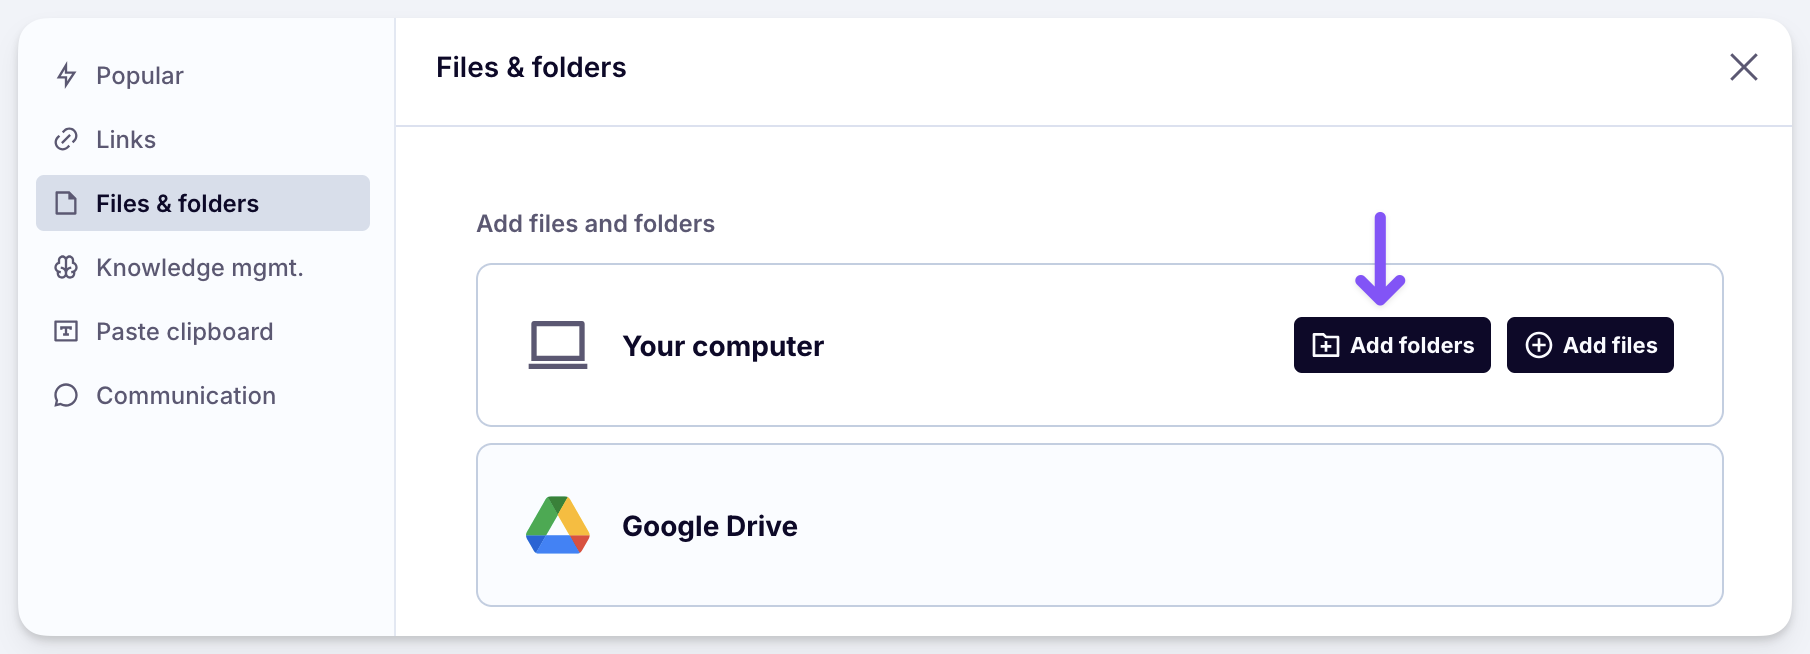Click the brain icon for Knowledge mgmt.
This screenshot has width=1810, height=654.
point(66,267)
